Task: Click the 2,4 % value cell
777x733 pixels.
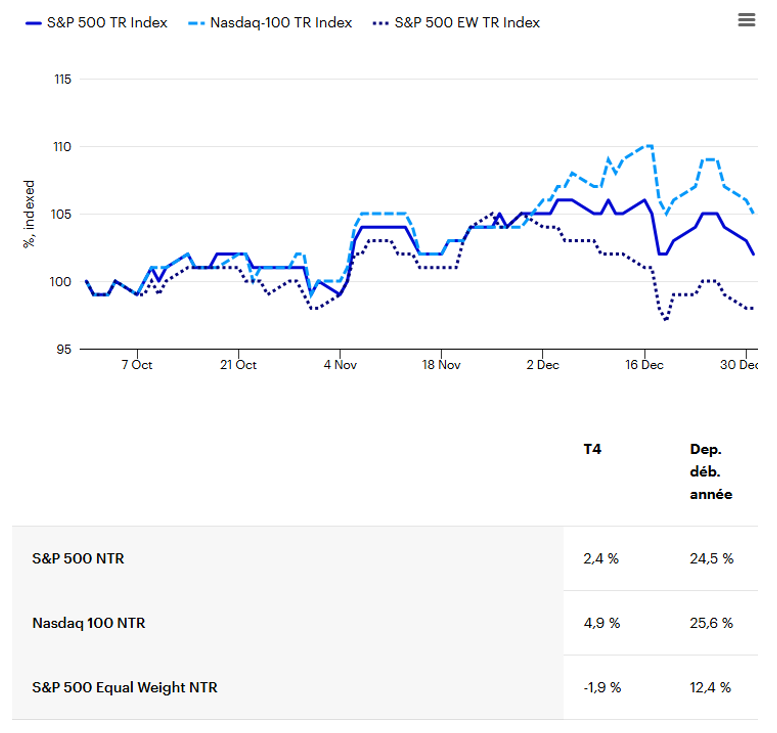Action: pyautogui.click(x=601, y=559)
